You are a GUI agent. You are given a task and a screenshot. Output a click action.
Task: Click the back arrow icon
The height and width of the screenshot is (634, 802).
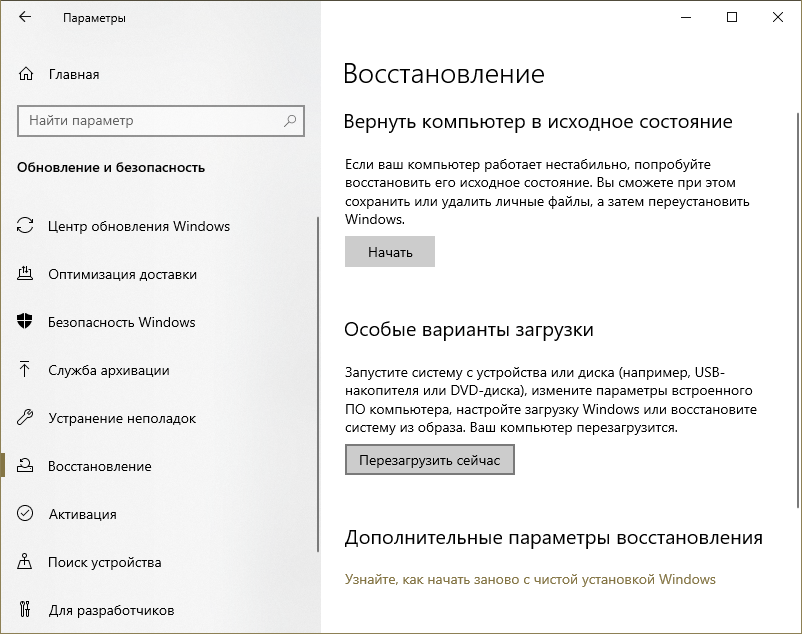coord(24,18)
